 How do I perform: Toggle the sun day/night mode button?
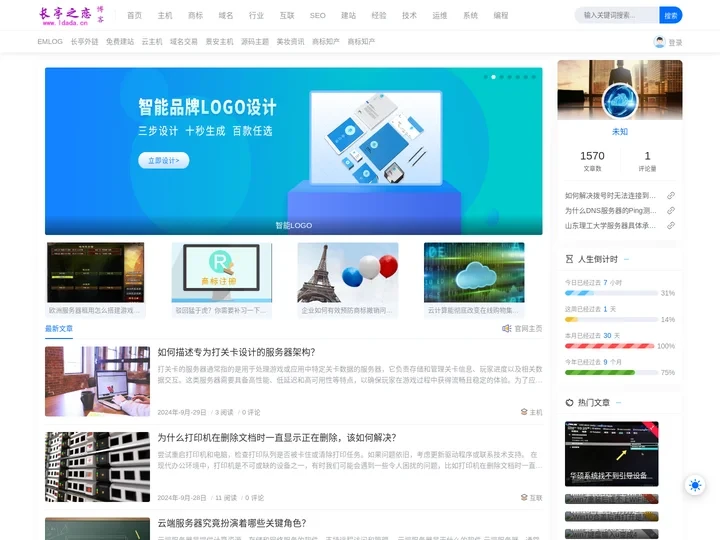(x=695, y=485)
